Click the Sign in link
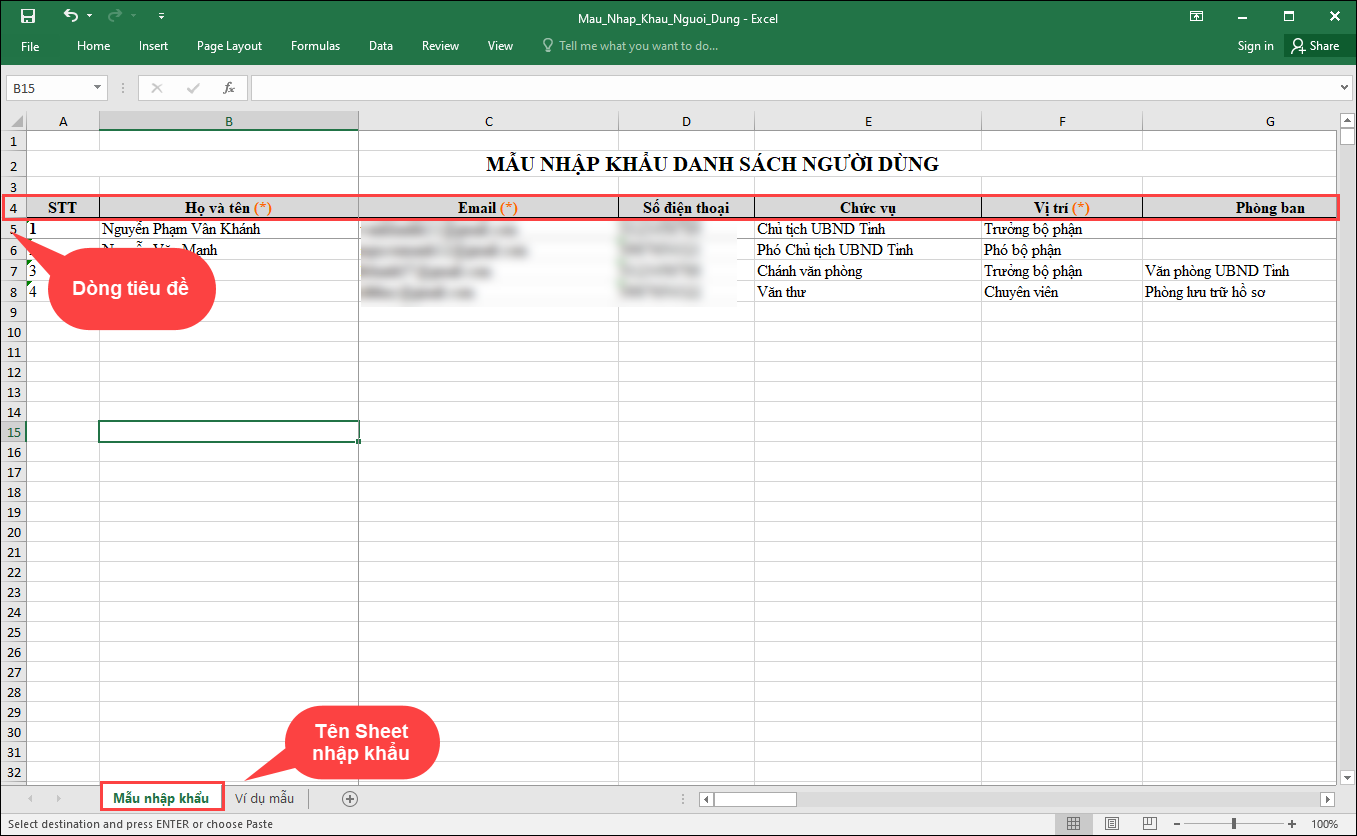 pos(1255,46)
